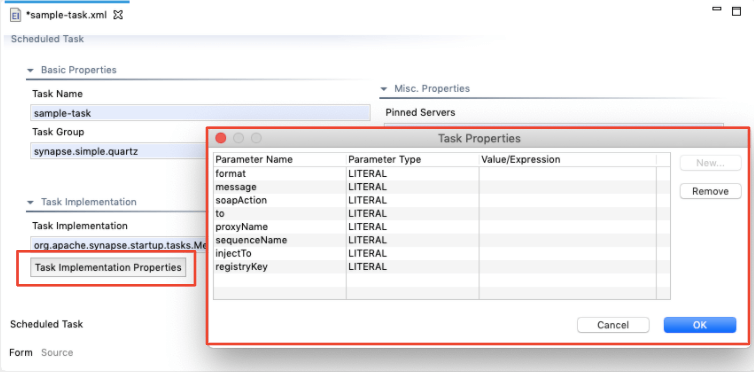The width and height of the screenshot is (754, 372).
Task: Collapse the Task Implementation section
Action: click(30, 202)
